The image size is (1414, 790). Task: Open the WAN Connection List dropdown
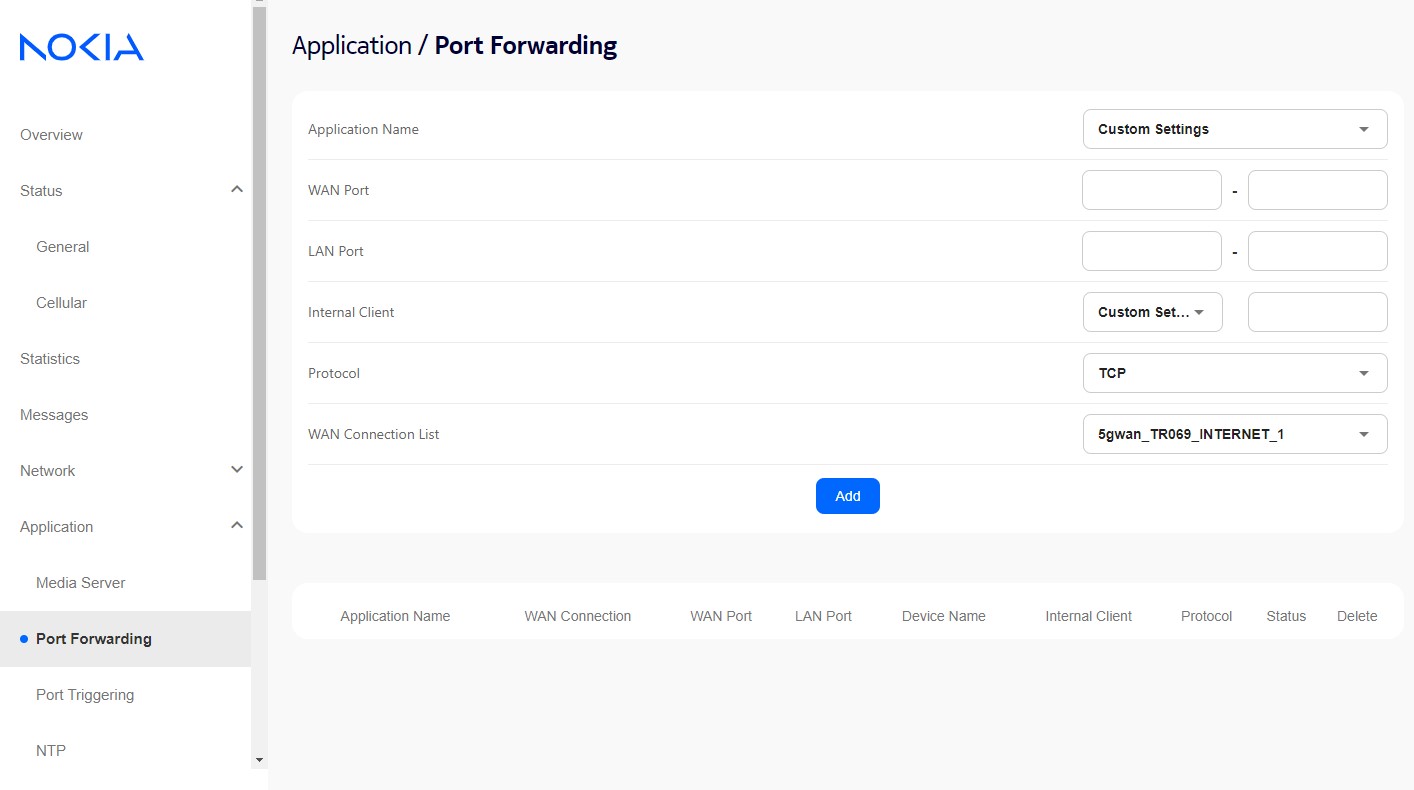tap(1234, 434)
